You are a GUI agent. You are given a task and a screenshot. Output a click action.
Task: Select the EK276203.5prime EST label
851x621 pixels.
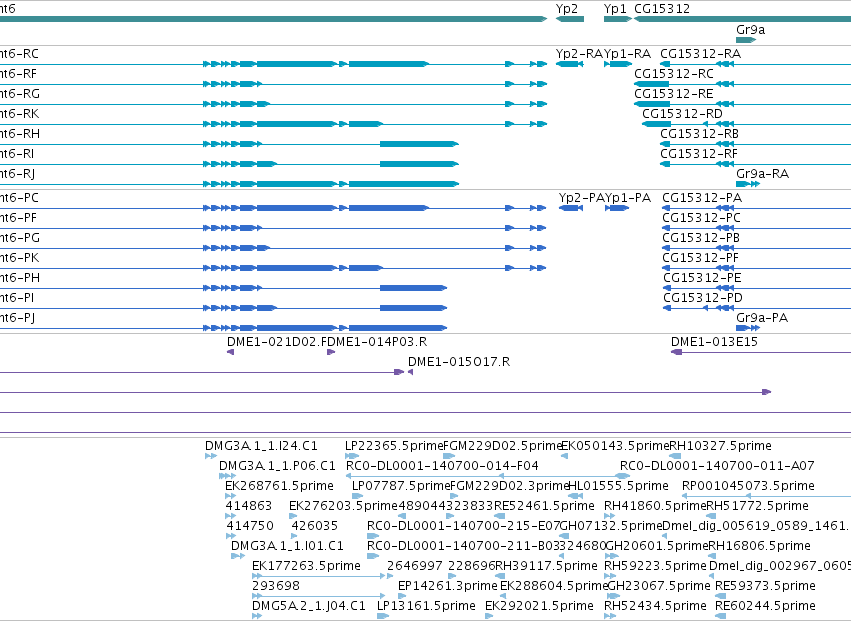pyautogui.click(x=344, y=506)
